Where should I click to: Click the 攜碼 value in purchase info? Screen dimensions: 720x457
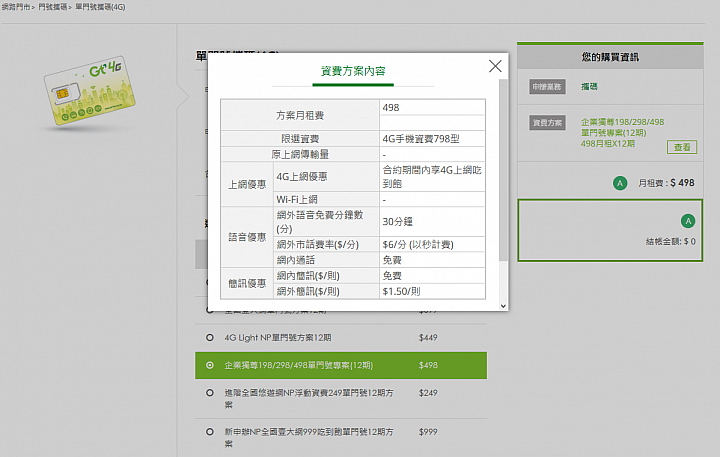point(589,86)
